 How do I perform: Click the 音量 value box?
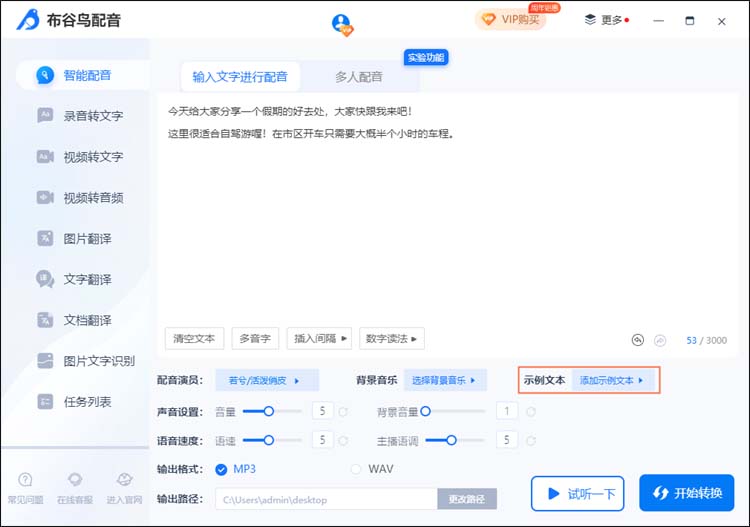(x=322, y=411)
